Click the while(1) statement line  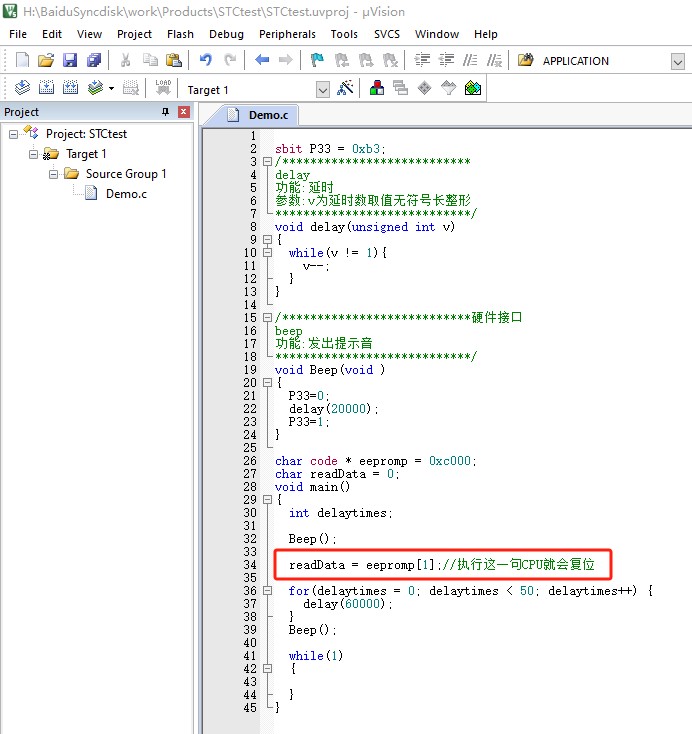coord(316,656)
